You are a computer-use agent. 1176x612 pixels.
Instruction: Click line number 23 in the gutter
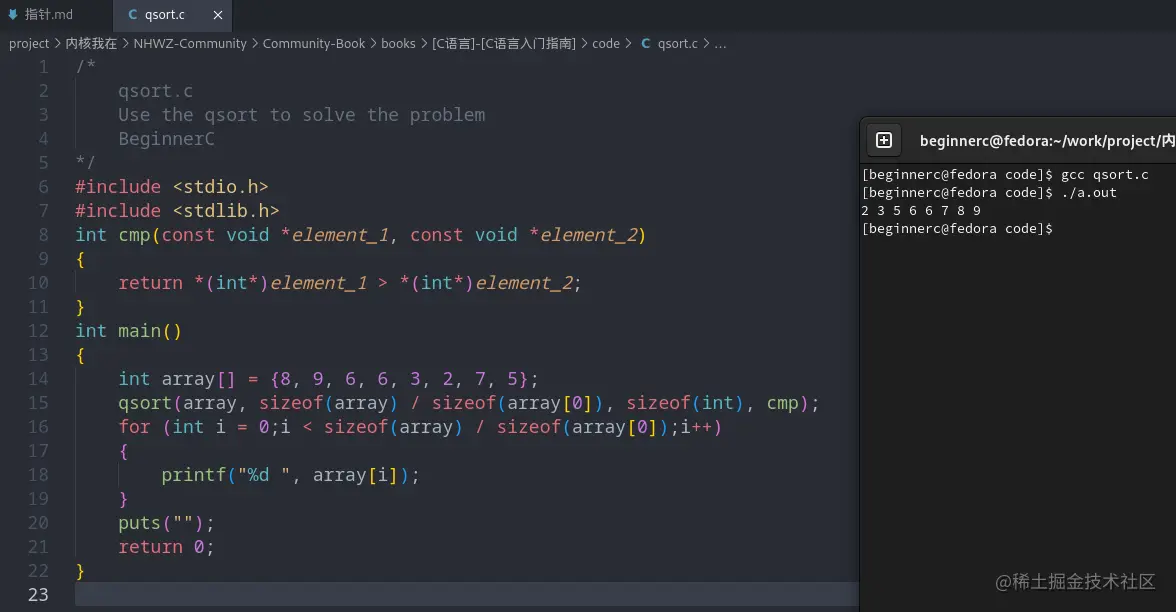click(38, 595)
